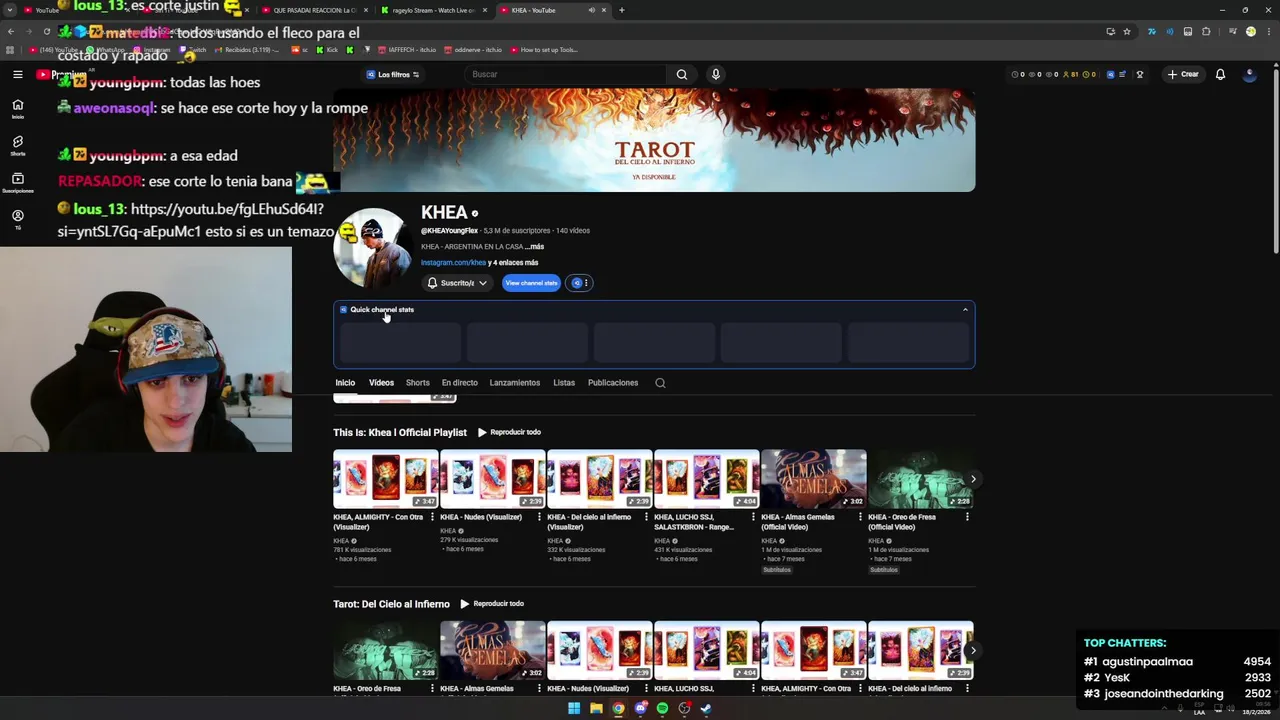Viewport: 1280px width, 720px height.
Task: Open more options for KHEA - Nudes video
Action: coord(539,517)
